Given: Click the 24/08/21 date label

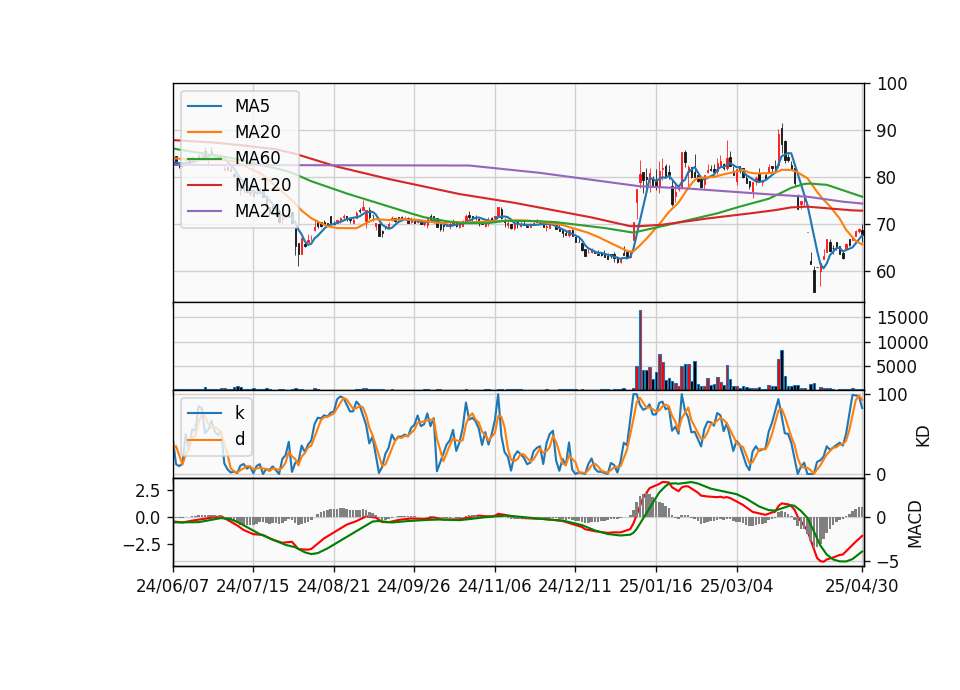Looking at the screenshot, I should [x=334, y=586].
